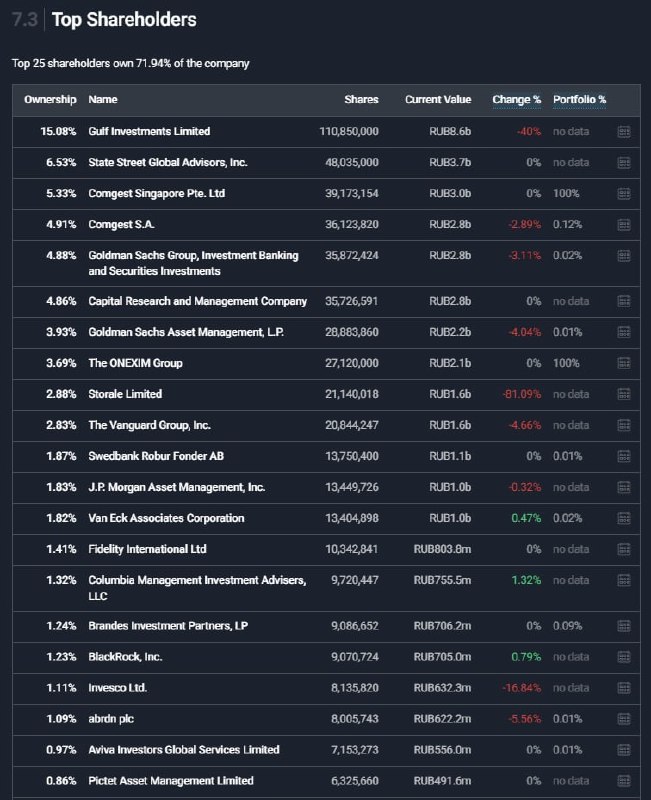Open details icon for Columbia Management Investment Advisers row

pos(623,581)
